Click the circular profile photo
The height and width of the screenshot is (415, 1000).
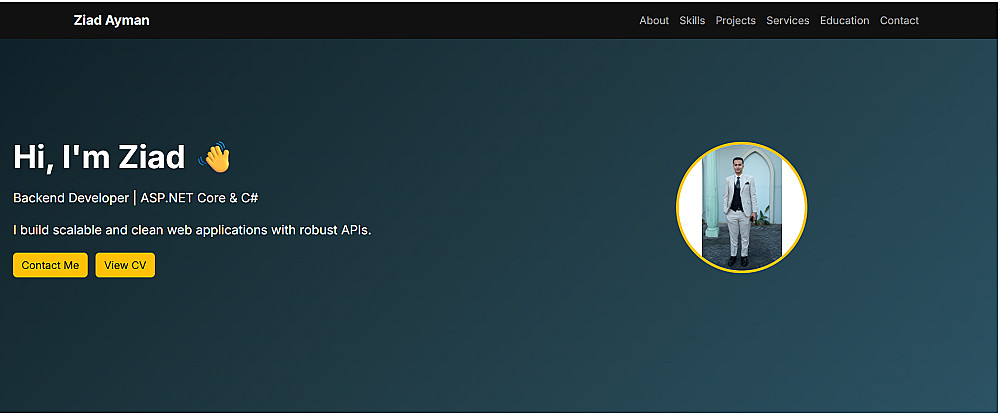(742, 207)
